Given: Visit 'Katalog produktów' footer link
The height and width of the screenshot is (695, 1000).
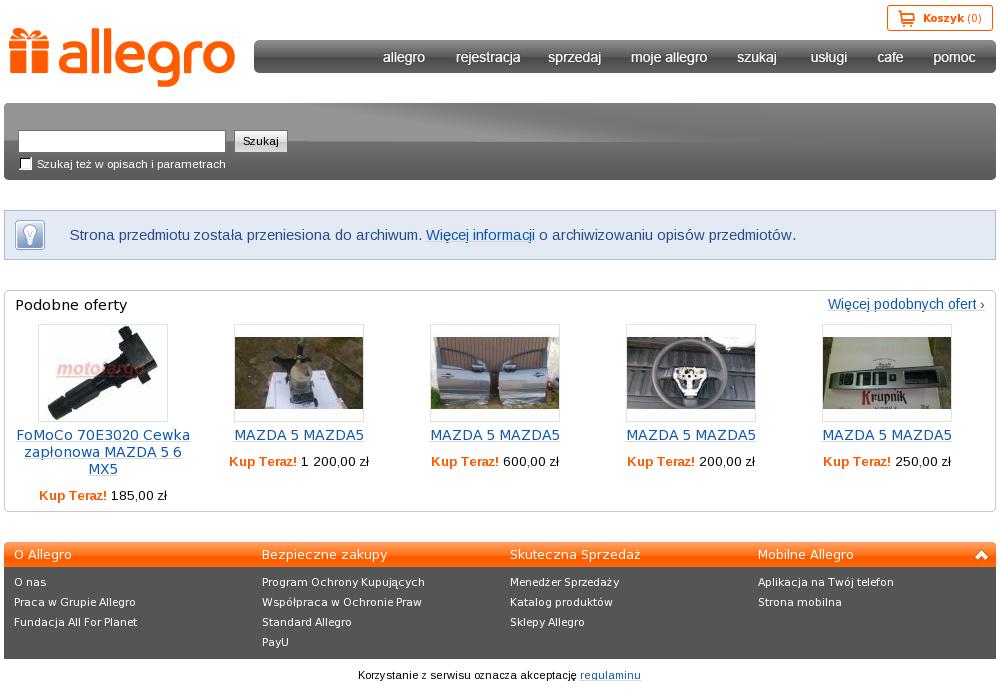Looking at the screenshot, I should (x=561, y=602).
